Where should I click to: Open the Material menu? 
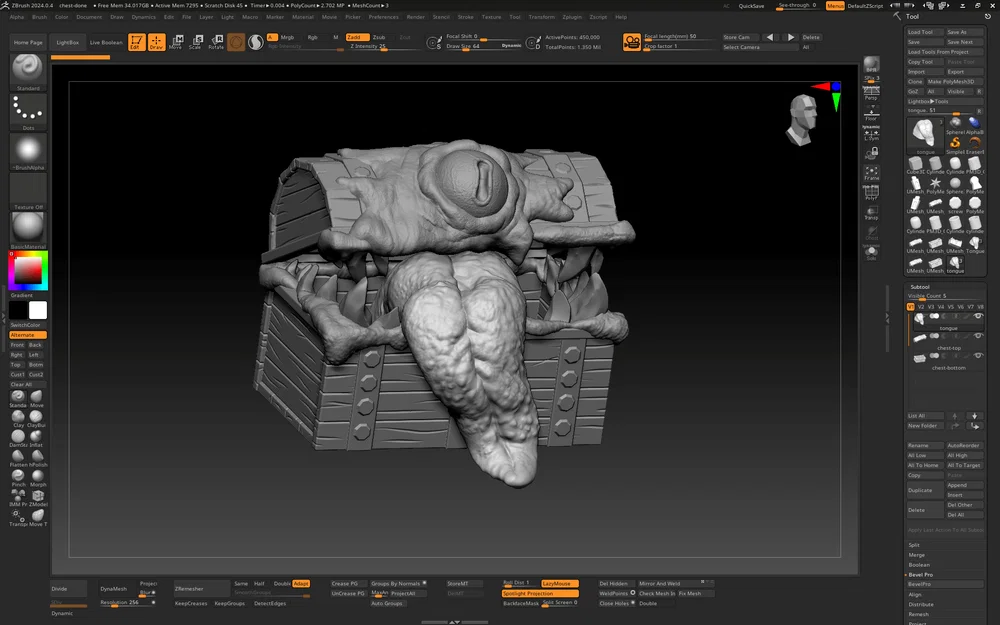click(302, 17)
